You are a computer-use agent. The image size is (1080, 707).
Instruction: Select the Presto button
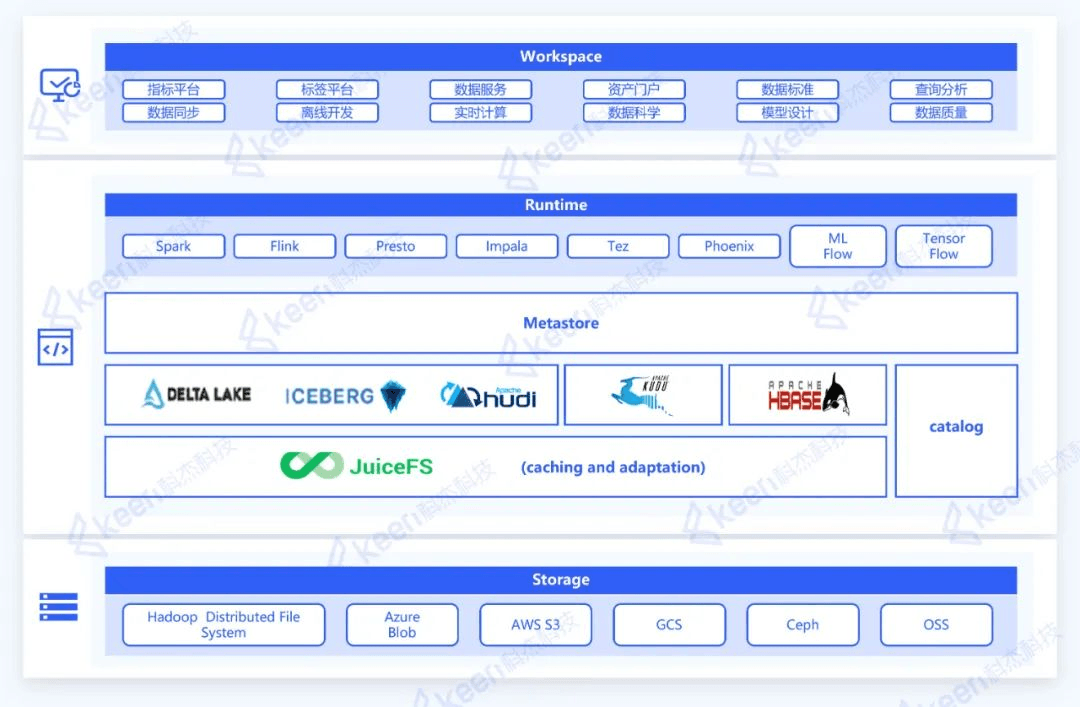(x=395, y=246)
